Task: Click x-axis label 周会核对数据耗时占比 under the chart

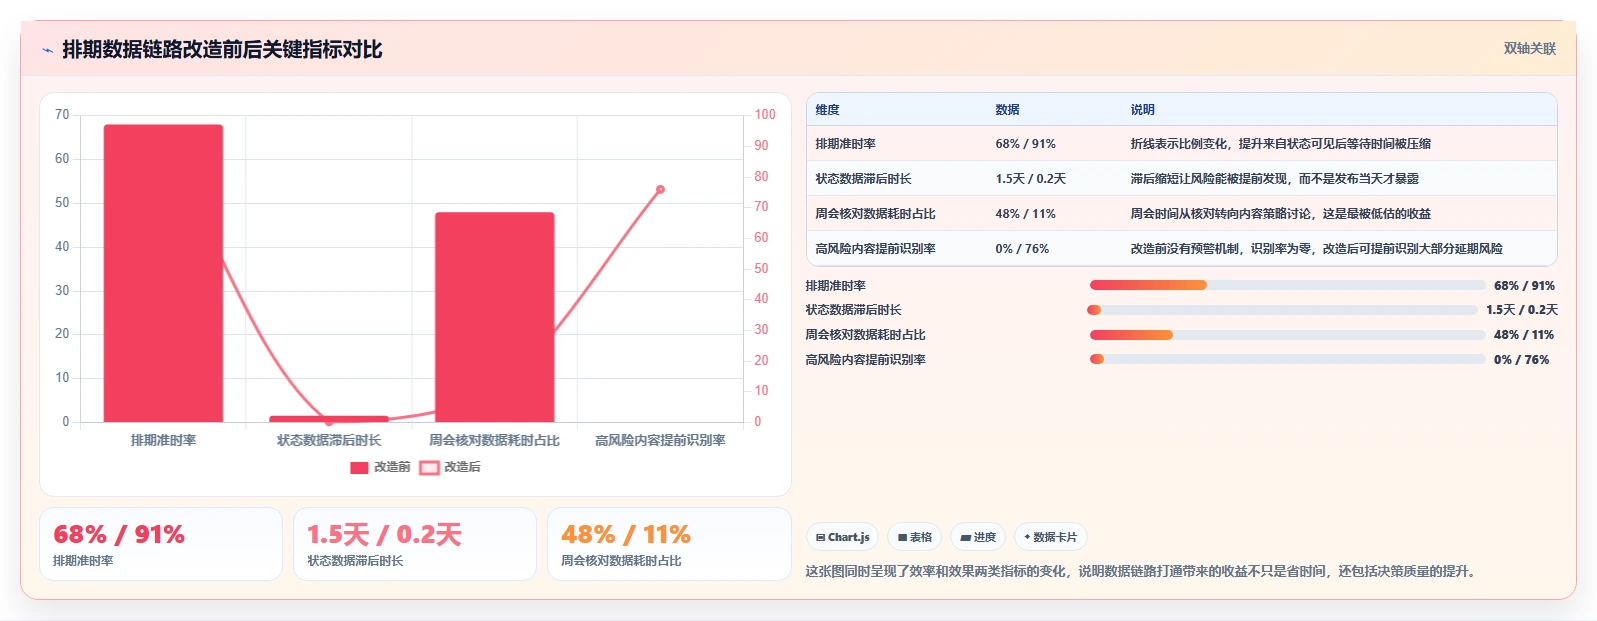Action: coord(494,440)
